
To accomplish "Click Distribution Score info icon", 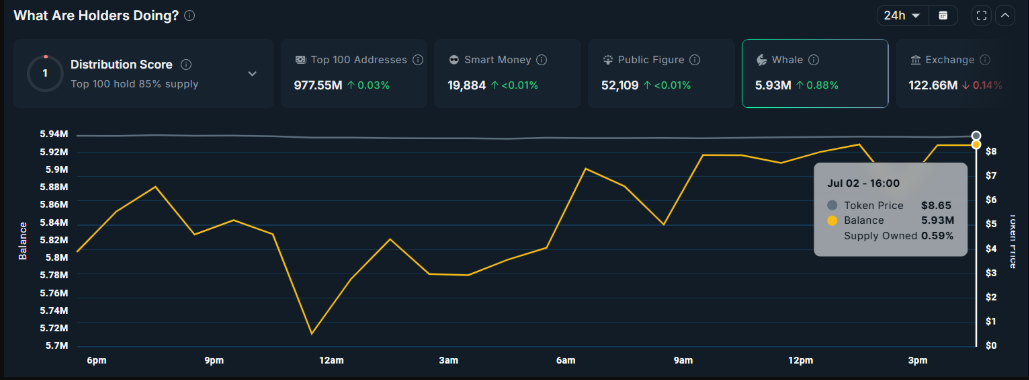I will (186, 64).
